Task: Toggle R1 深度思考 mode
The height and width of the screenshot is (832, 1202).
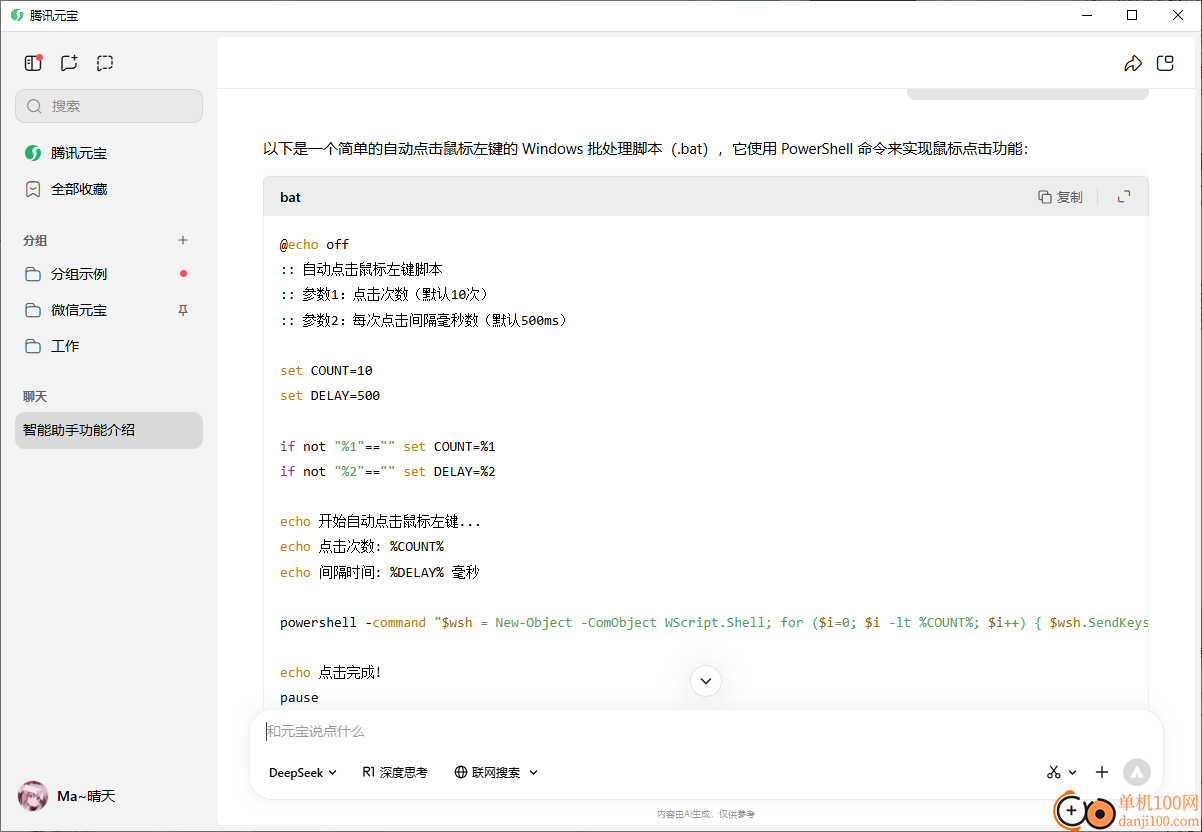Action: coord(395,772)
